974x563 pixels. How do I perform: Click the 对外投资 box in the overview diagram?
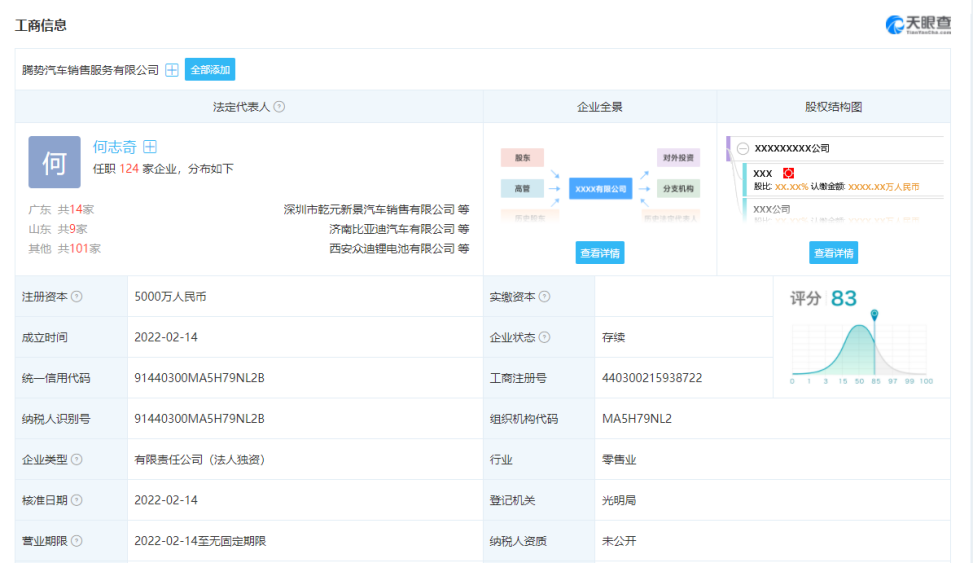click(678, 158)
